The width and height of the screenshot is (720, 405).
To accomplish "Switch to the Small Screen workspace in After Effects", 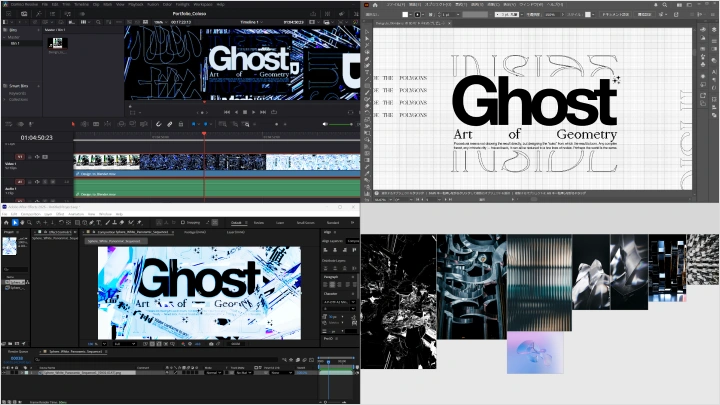I will point(305,223).
